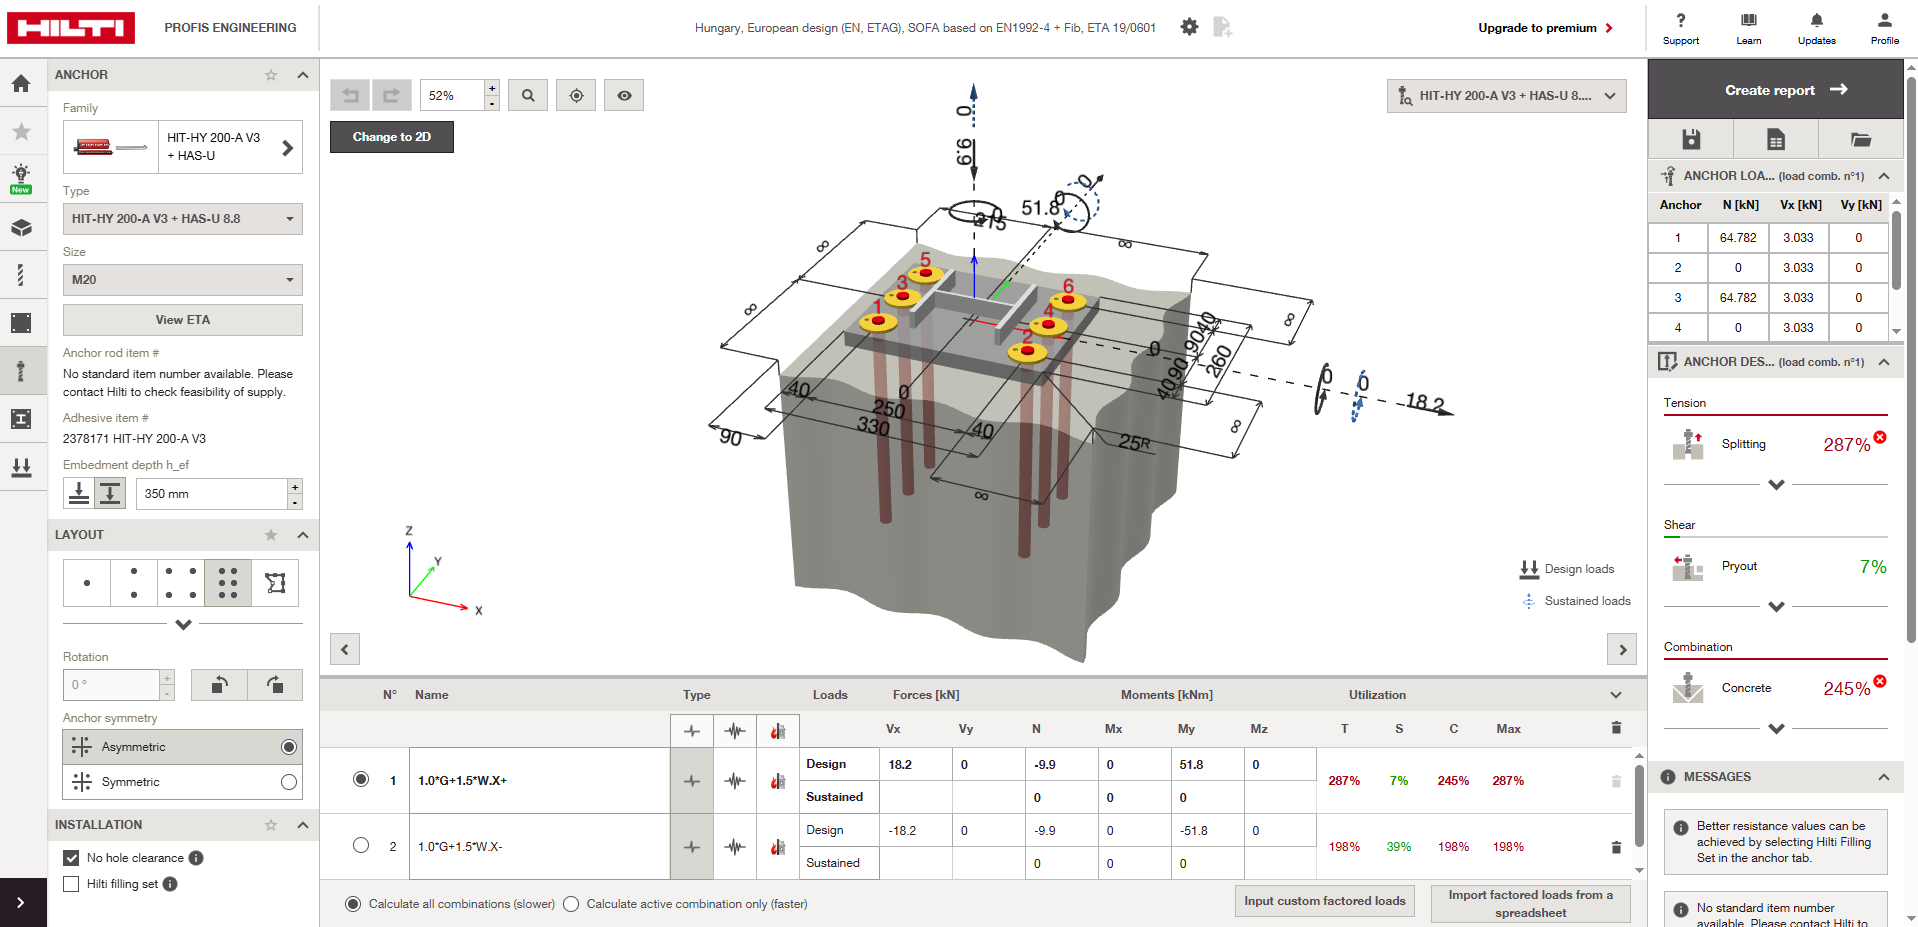Select the Symmetric anchor symmetry option

[289, 782]
